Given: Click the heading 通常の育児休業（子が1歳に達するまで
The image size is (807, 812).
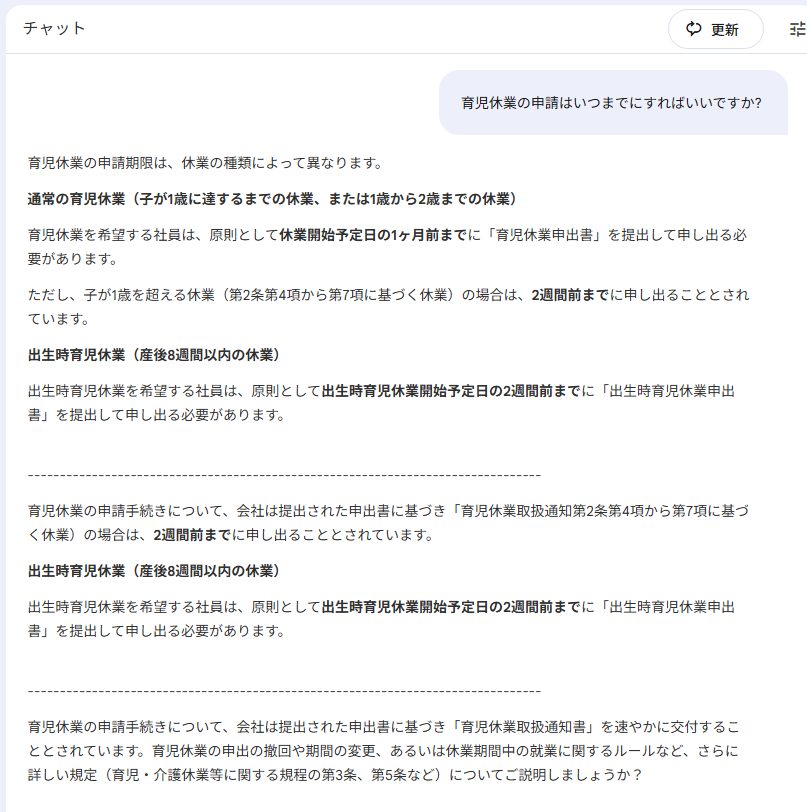Looking at the screenshot, I should [272, 199].
